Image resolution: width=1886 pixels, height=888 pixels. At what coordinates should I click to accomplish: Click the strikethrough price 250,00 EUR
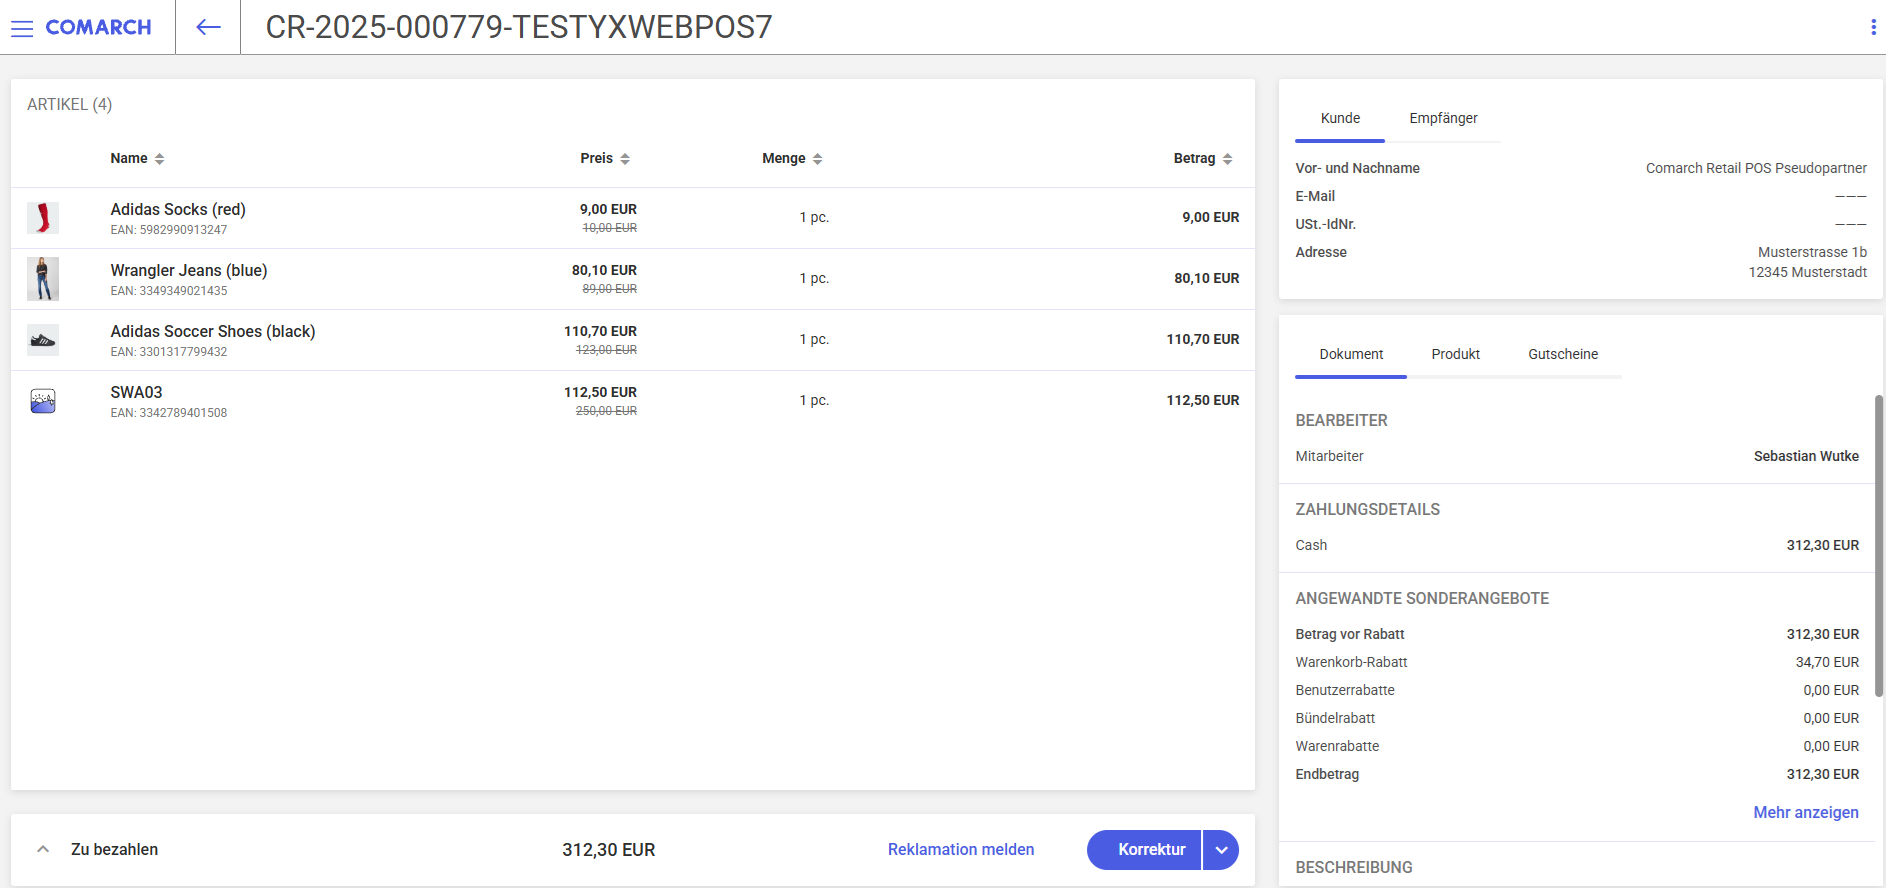pos(606,411)
